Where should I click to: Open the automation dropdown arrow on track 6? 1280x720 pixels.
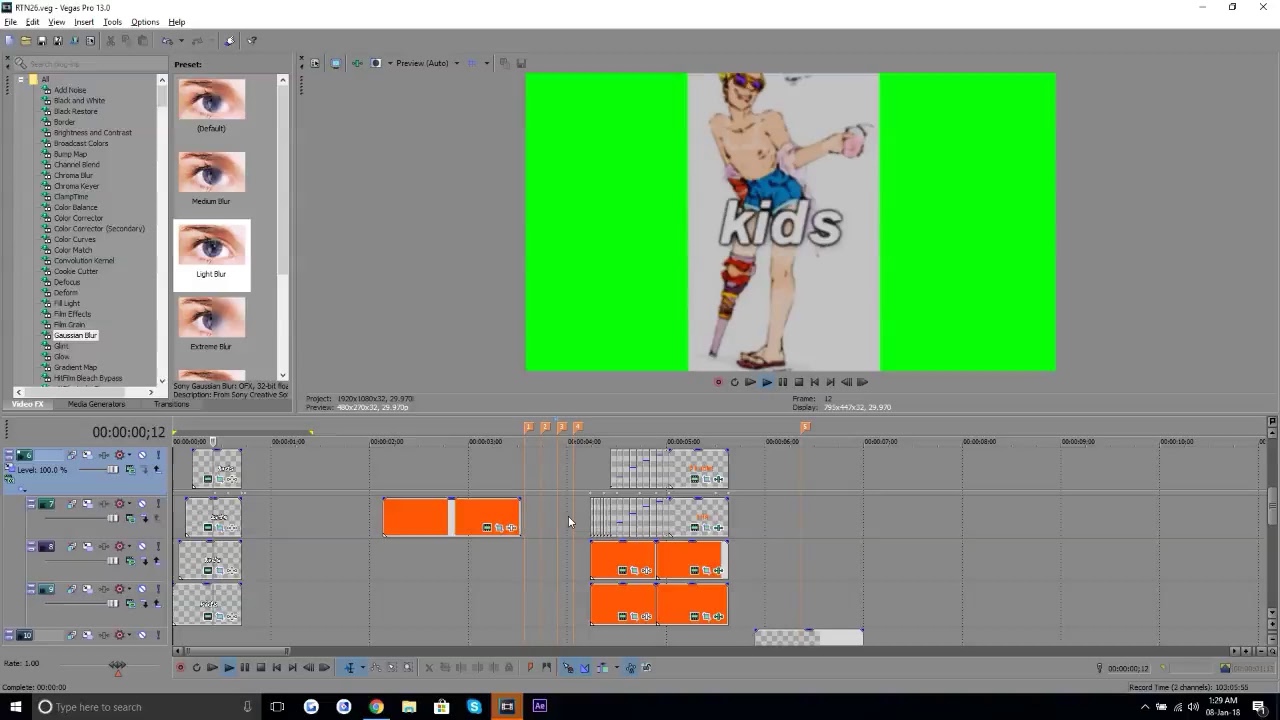(129, 455)
